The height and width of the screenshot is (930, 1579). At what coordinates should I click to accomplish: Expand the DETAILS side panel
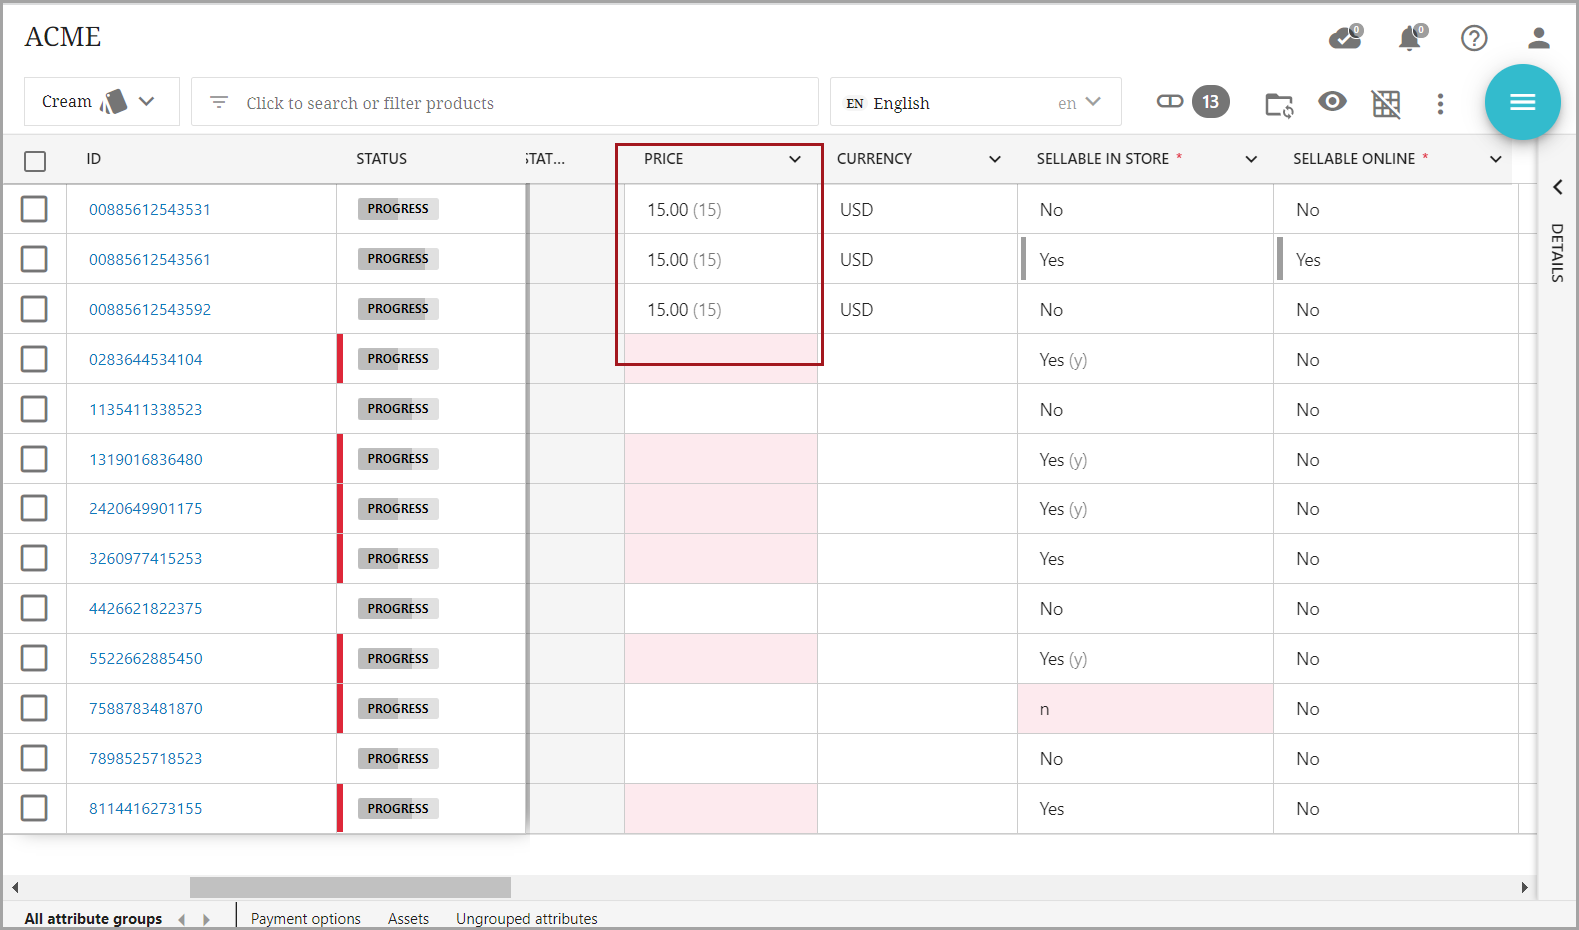coord(1557,188)
